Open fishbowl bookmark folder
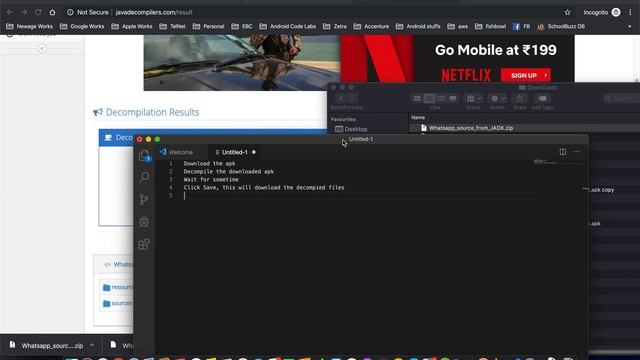The image size is (640, 360). [x=491, y=26]
